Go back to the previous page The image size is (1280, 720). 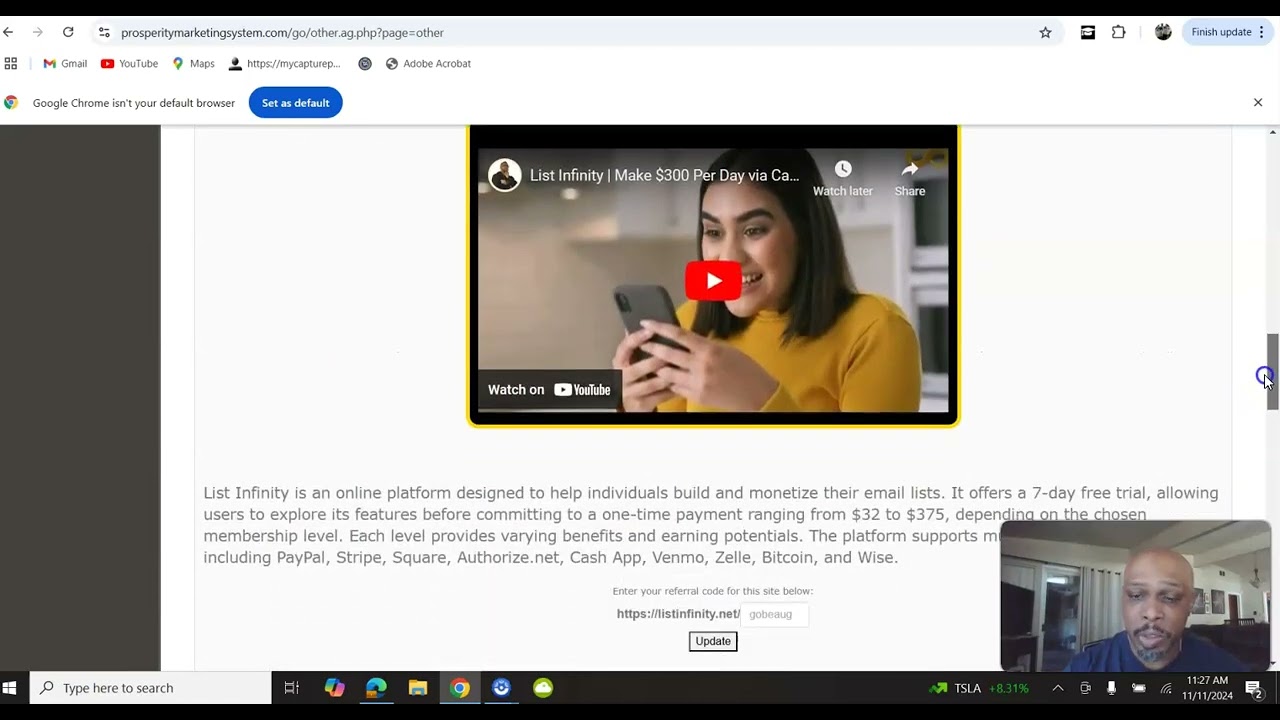point(8,32)
